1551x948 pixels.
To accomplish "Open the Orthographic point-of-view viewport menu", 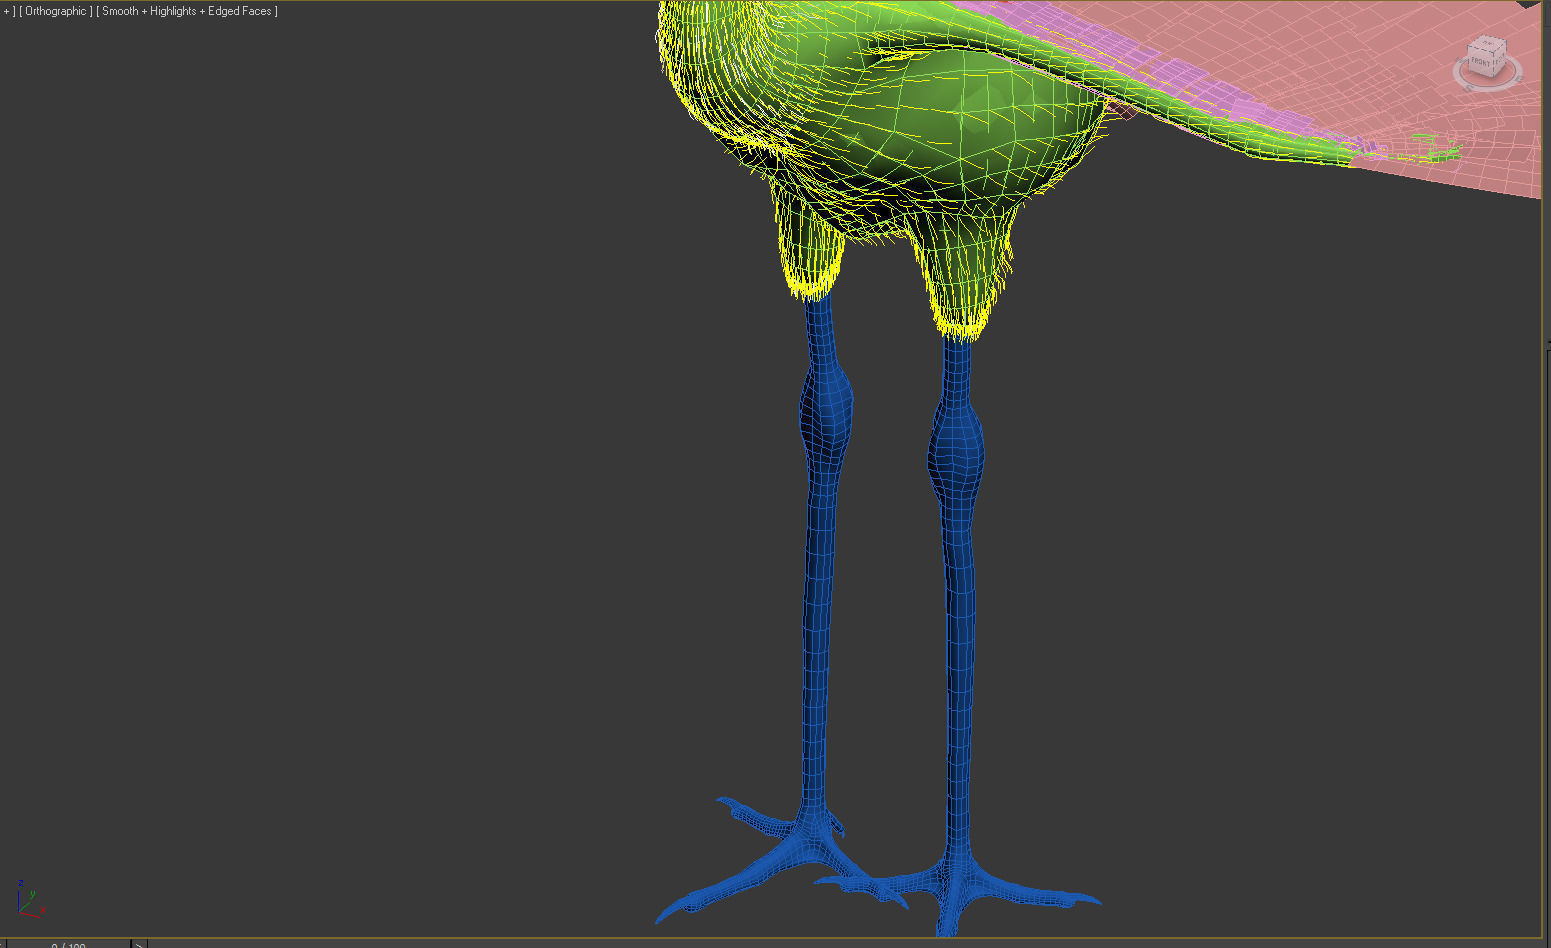I will pyautogui.click(x=56, y=11).
